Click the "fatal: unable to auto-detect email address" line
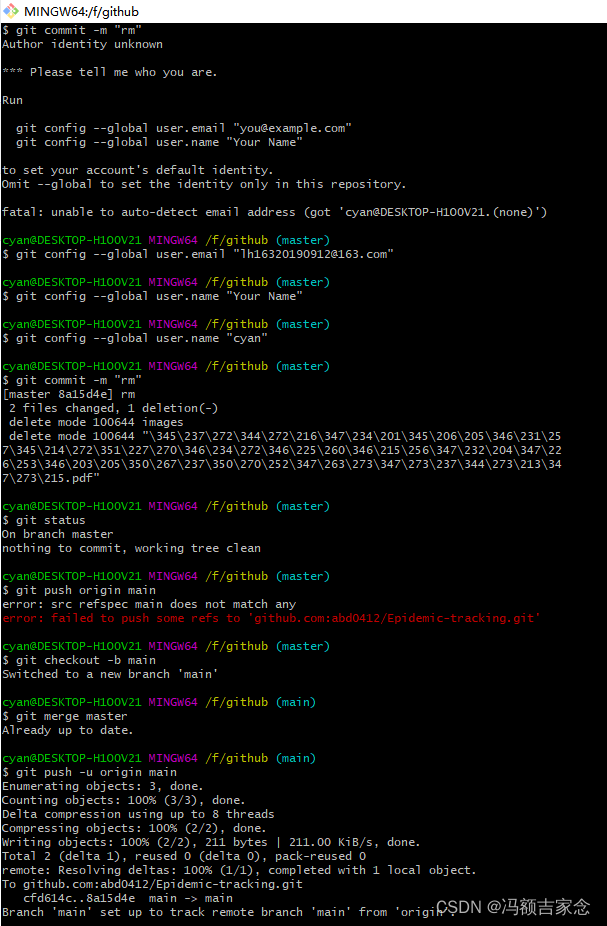Viewport: 607px width, 926px height. (275, 212)
